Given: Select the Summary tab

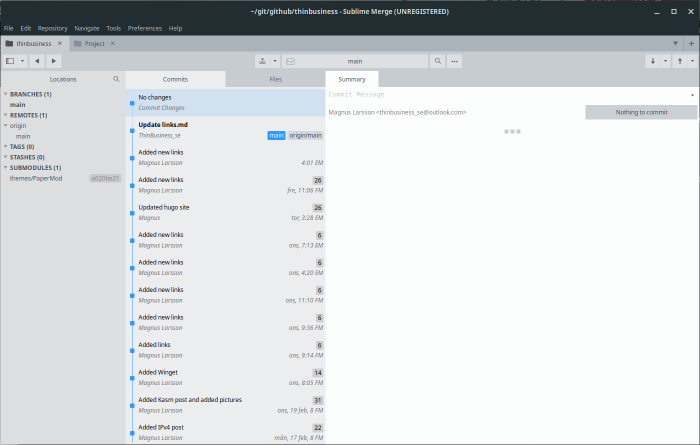Looking at the screenshot, I should tap(352, 79).
